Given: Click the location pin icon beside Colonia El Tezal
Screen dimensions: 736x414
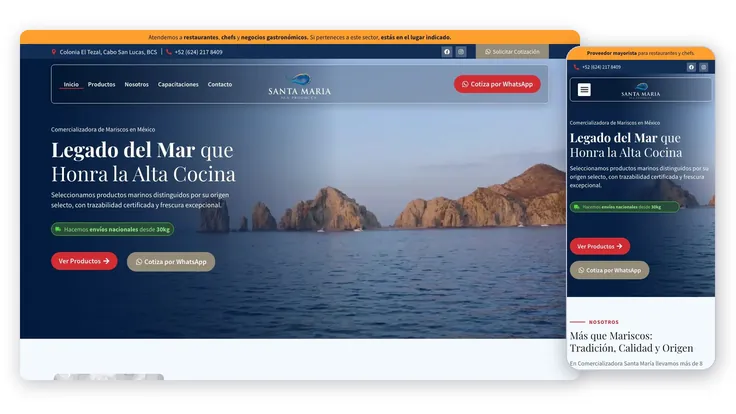Looking at the screenshot, I should 54,52.
